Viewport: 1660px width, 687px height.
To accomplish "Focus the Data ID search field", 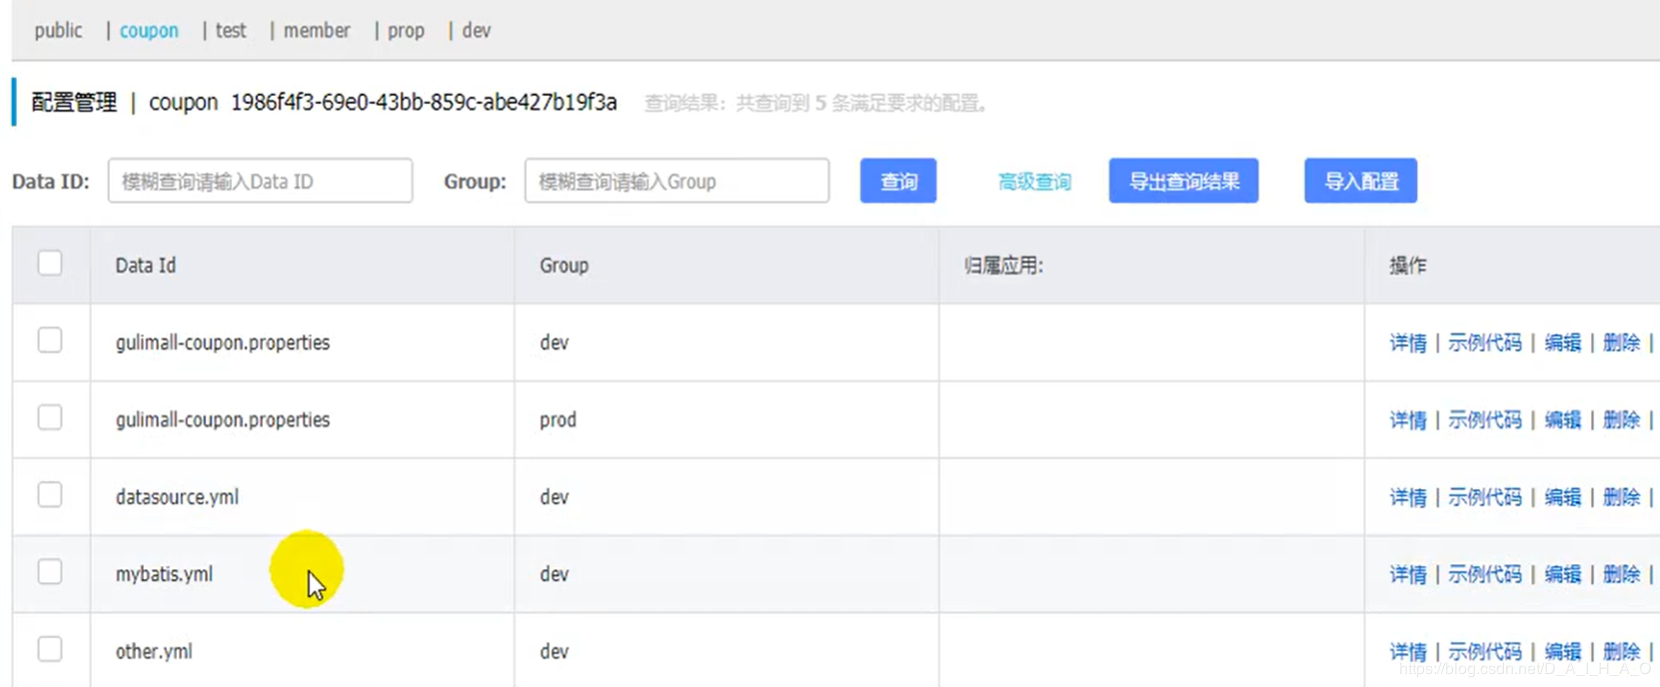I will (260, 181).
